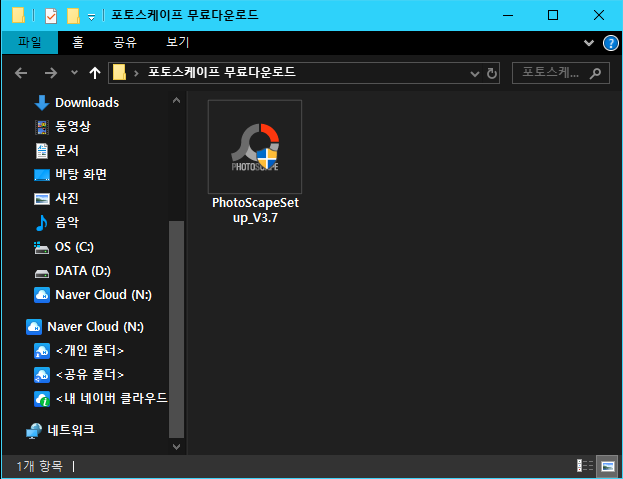Switch to details view in status bar
Screen dimensions: 623x479
(585, 465)
